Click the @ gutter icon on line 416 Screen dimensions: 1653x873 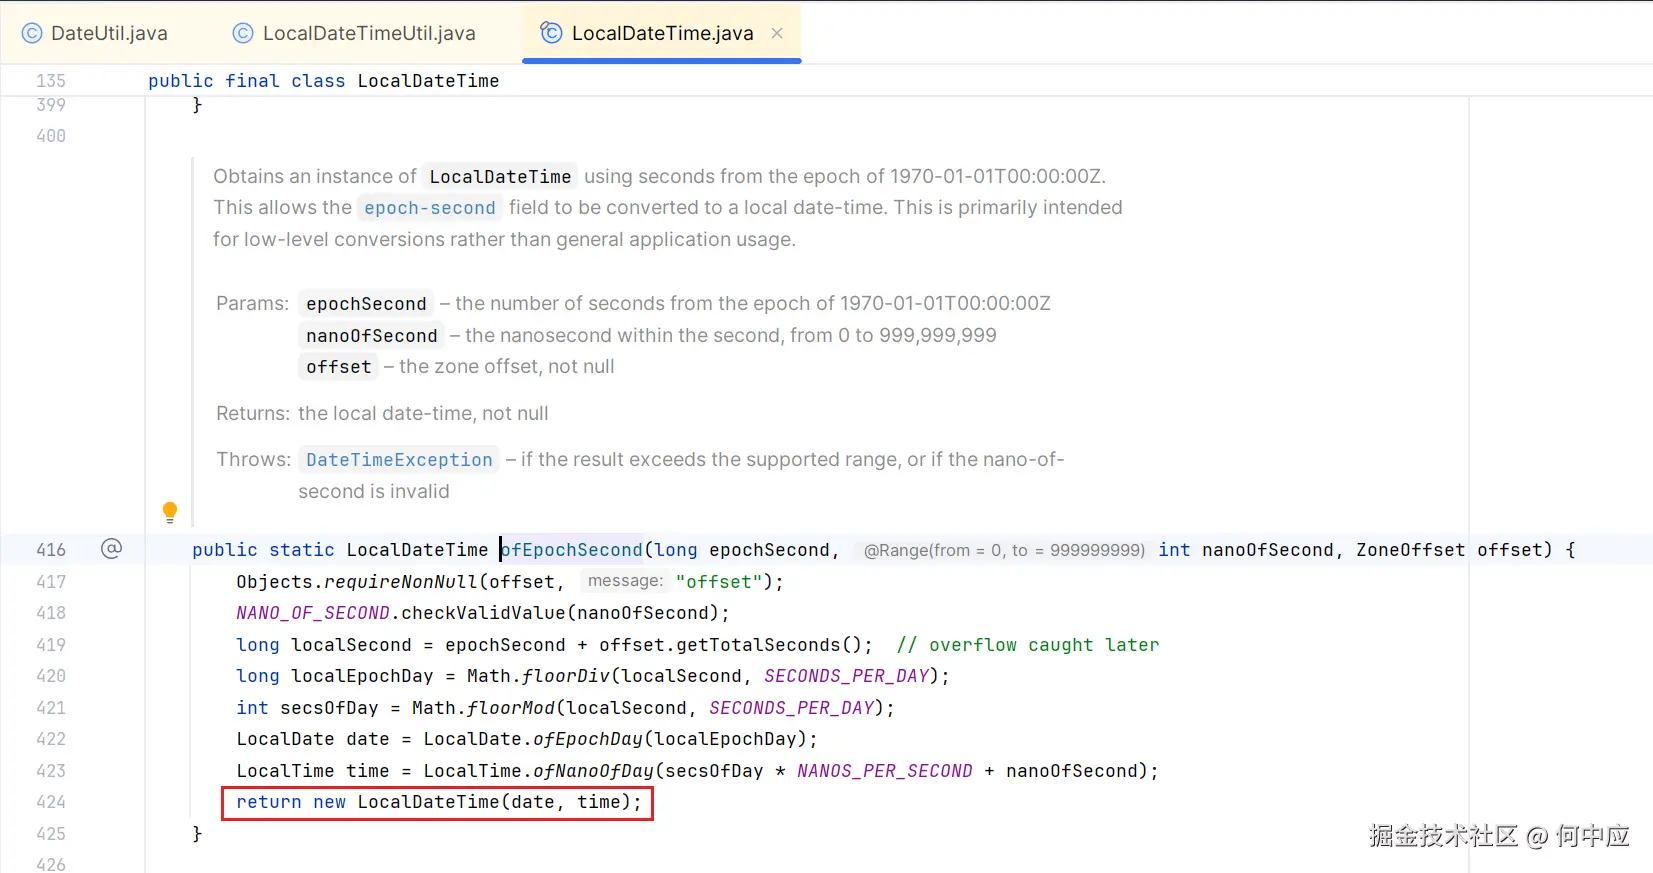pyautogui.click(x=111, y=549)
